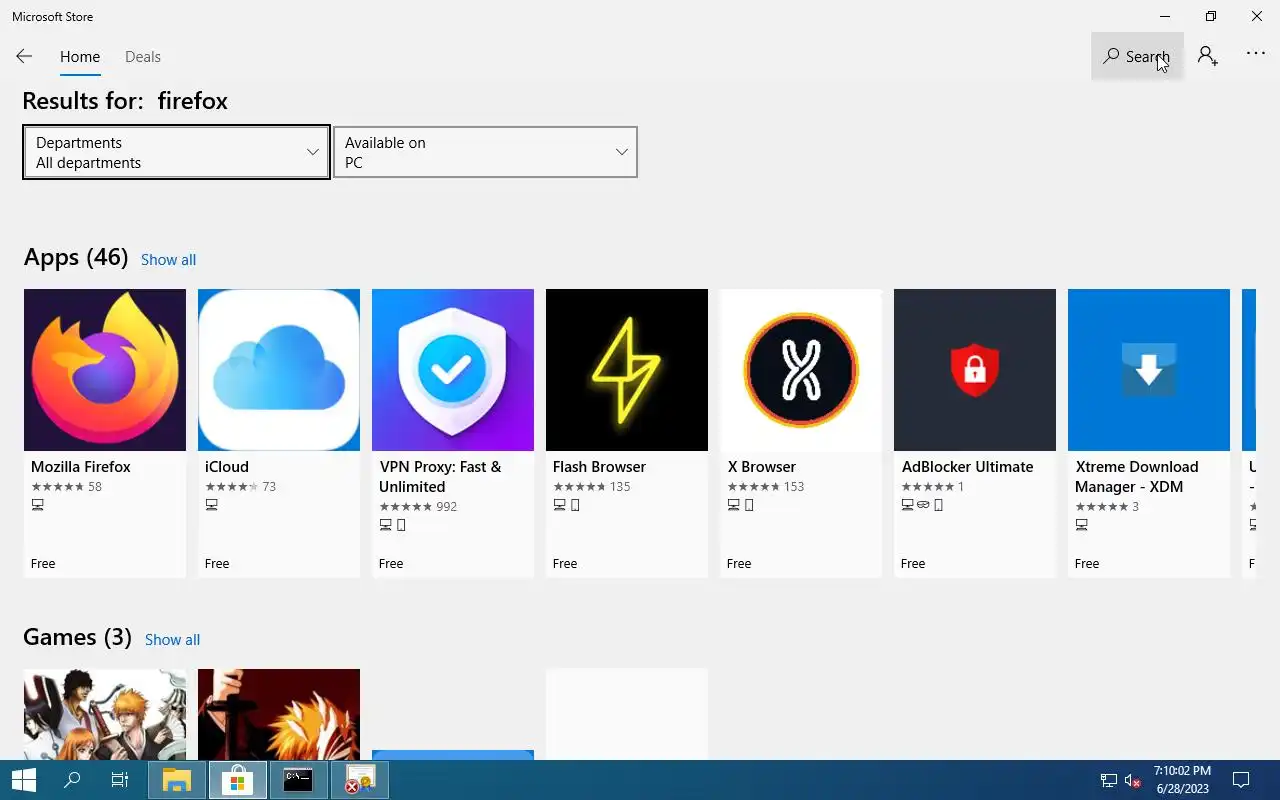Open the first Bleach game thumbnail
This screenshot has width=1280, height=800.
[x=105, y=714]
